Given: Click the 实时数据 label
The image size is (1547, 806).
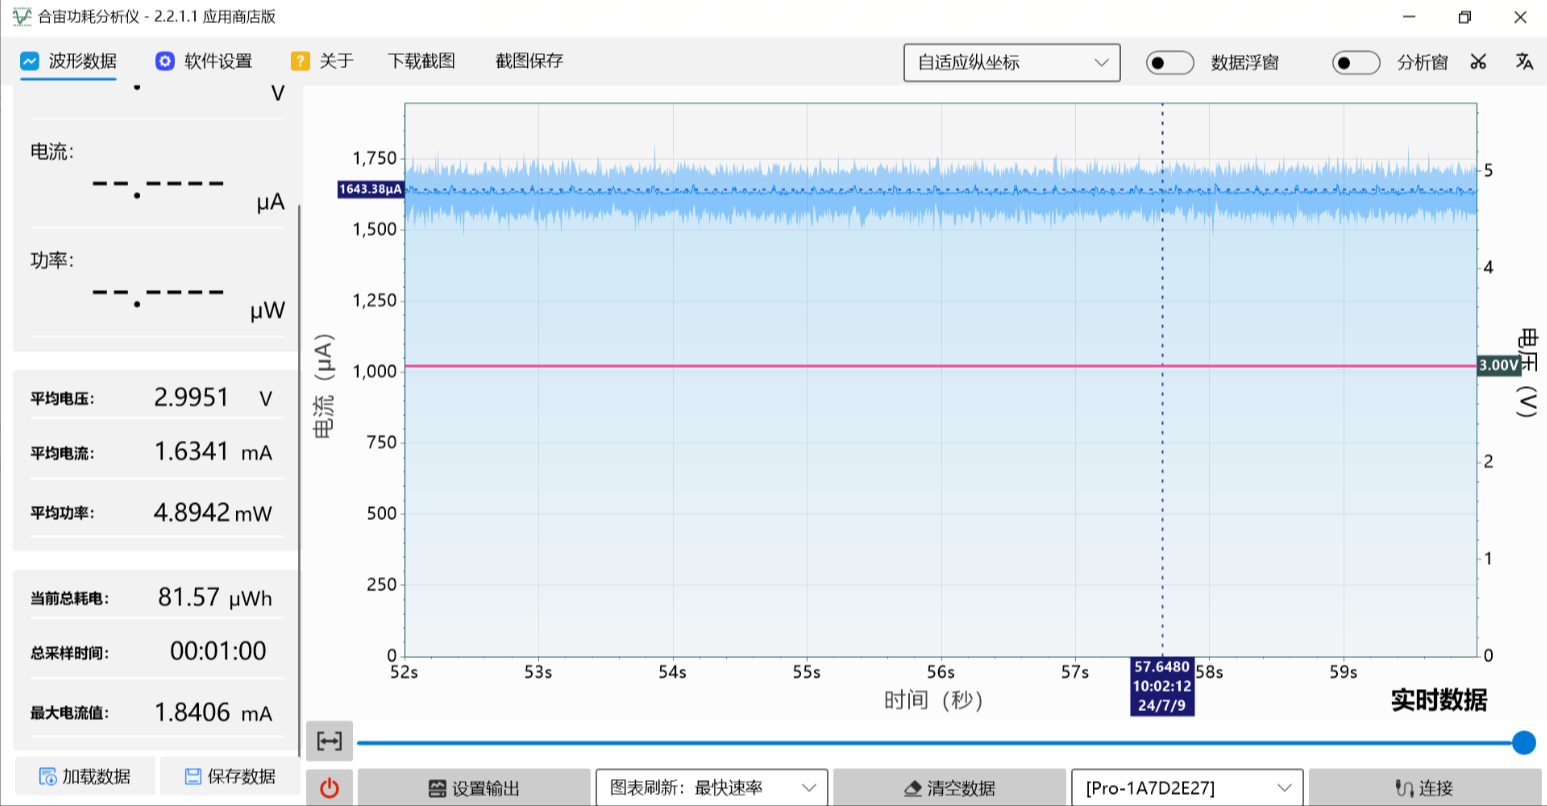Looking at the screenshot, I should (1439, 700).
